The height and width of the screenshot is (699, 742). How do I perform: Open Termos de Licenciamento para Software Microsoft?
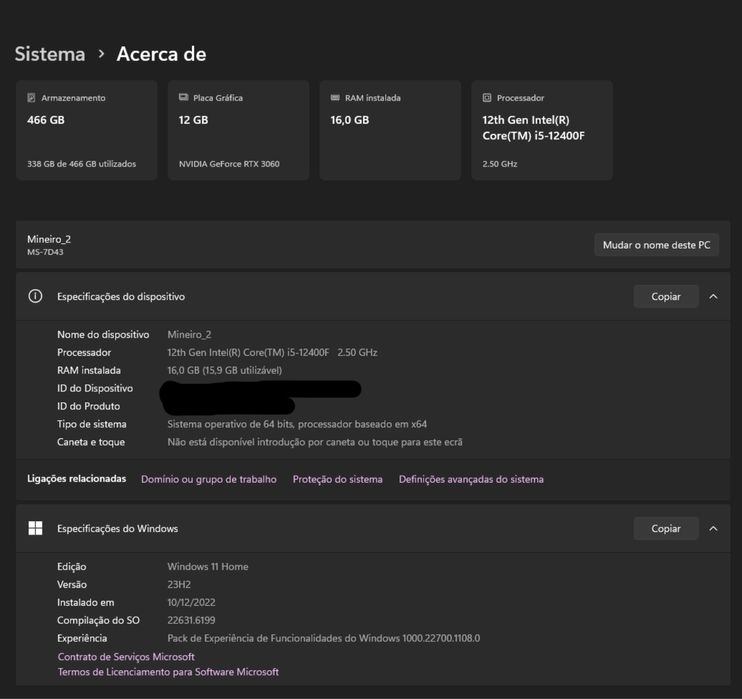tap(168, 672)
